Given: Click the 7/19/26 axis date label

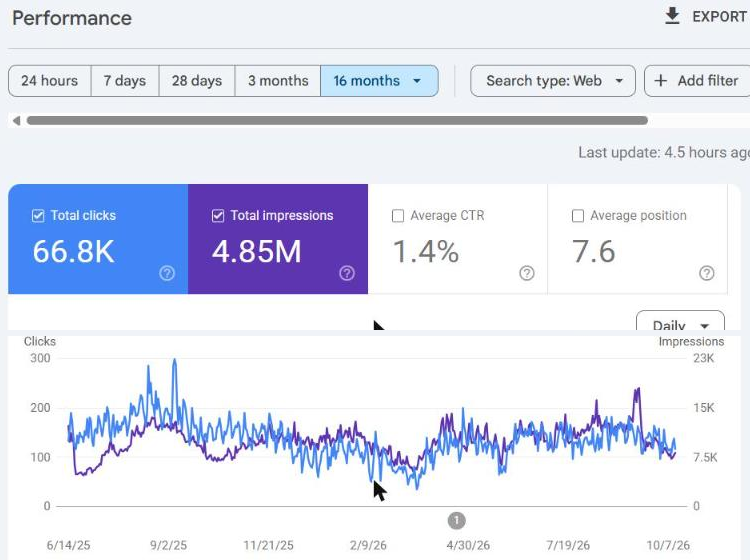Looking at the screenshot, I should (568, 545).
